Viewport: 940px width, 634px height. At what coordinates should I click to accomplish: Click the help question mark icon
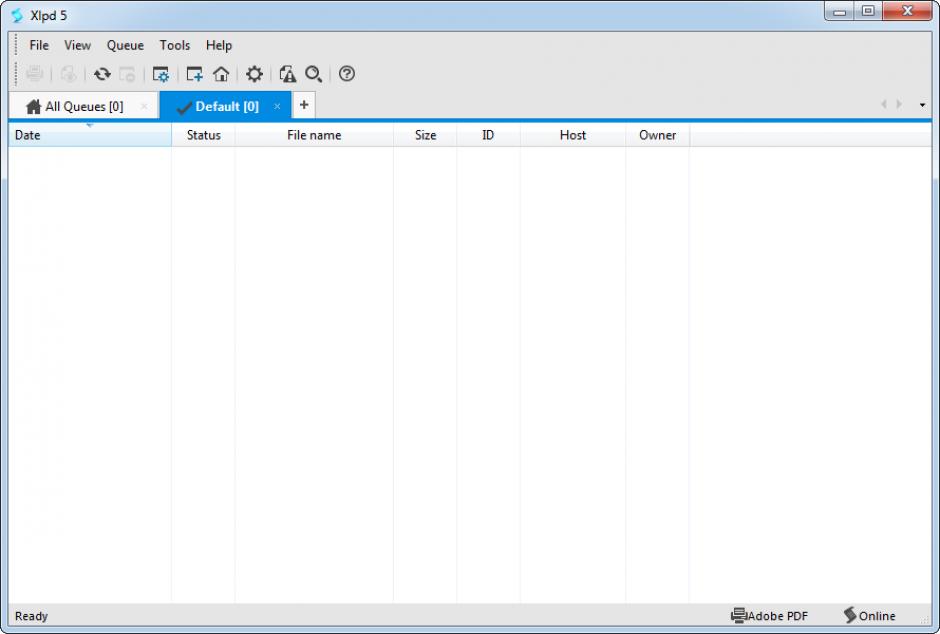tap(347, 74)
